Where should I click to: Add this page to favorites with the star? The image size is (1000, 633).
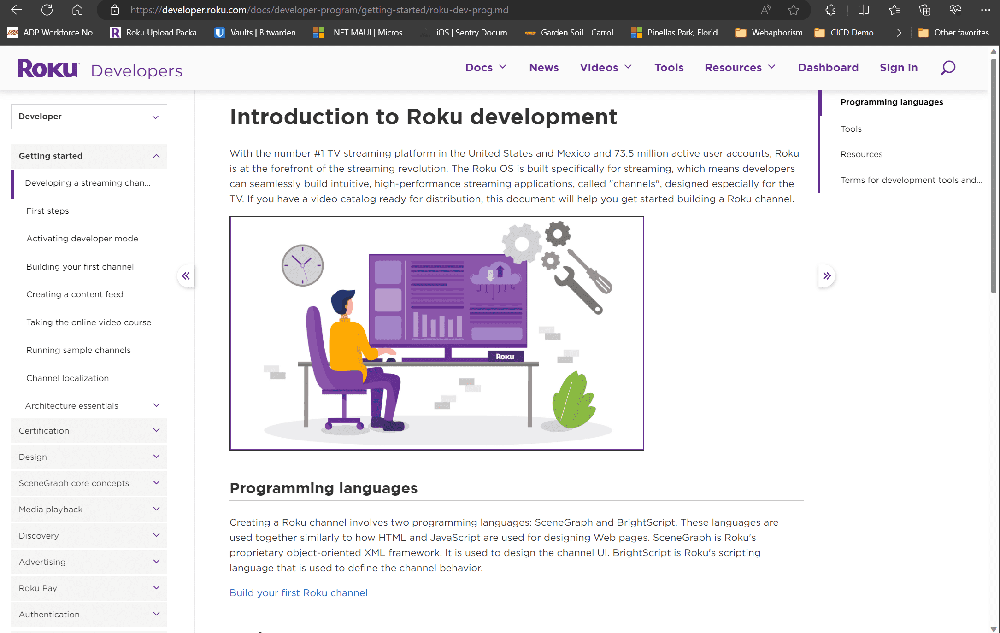click(x=792, y=11)
